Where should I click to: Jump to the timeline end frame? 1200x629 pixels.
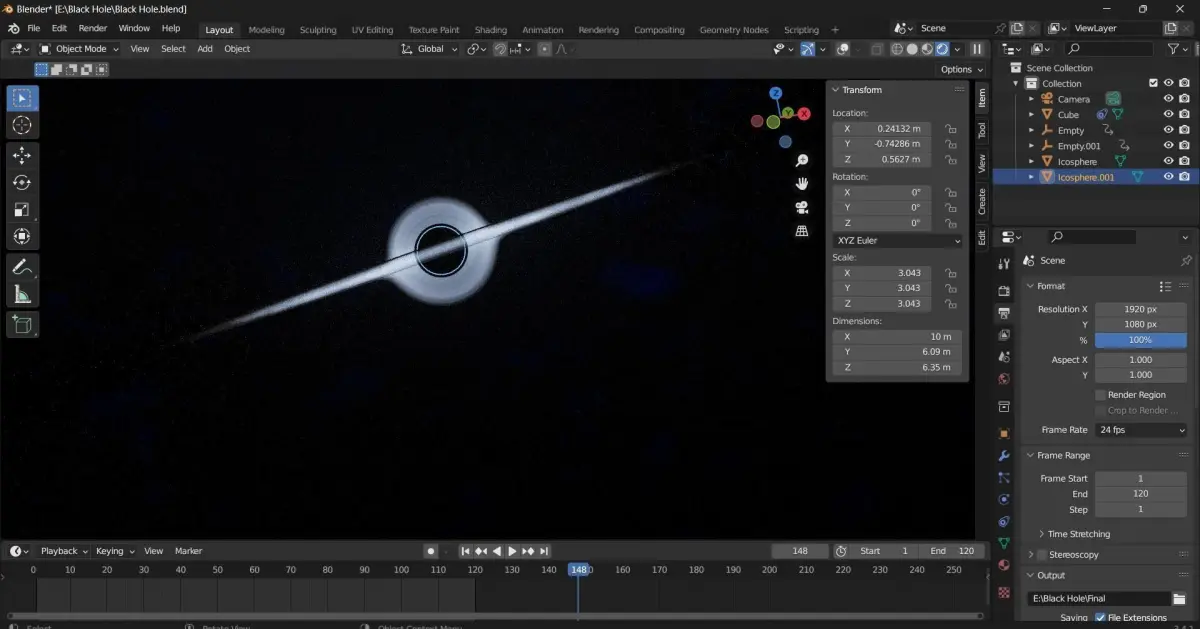(x=543, y=551)
